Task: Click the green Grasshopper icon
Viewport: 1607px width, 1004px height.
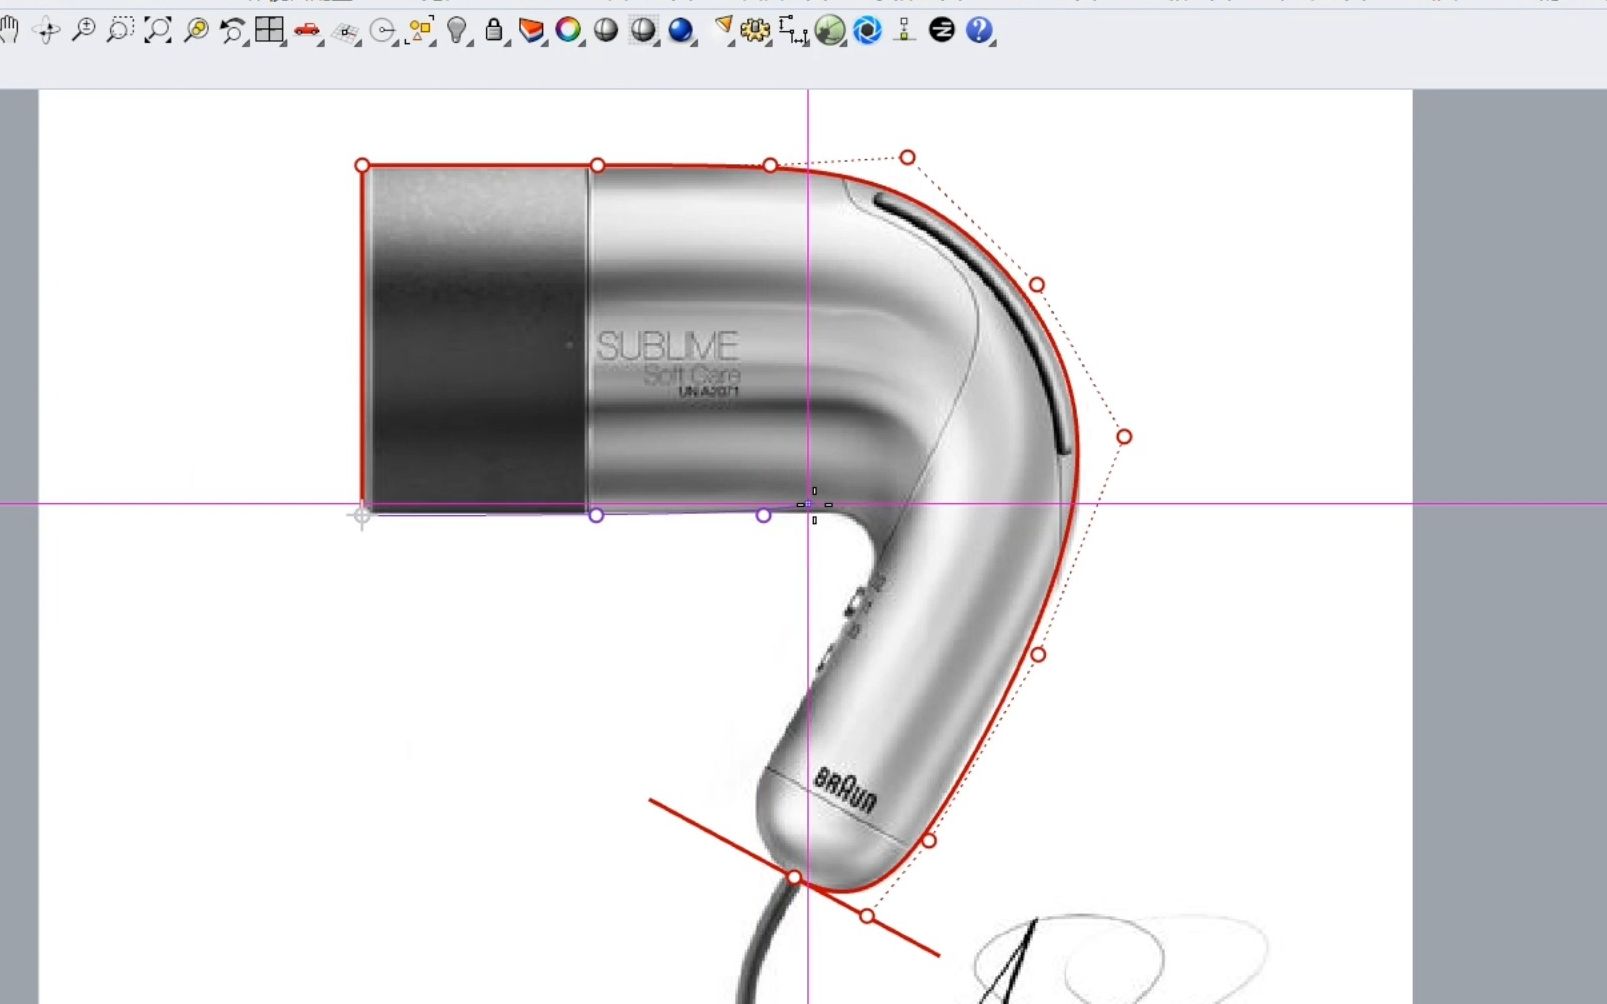Action: (x=830, y=31)
